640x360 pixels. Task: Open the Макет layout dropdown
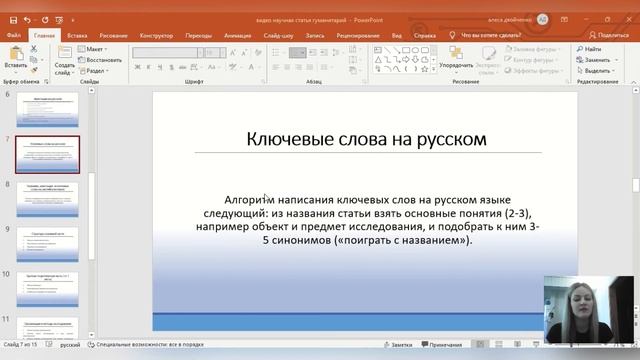click(x=93, y=49)
